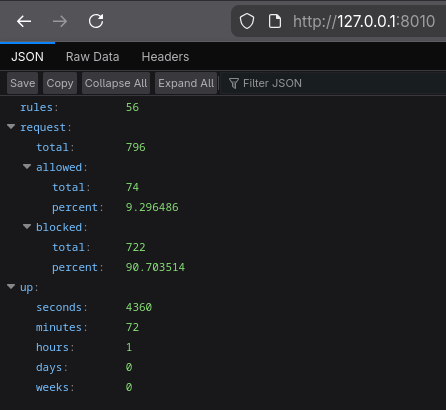Click the allowed key label
The width and height of the screenshot is (446, 410).
coord(59,167)
